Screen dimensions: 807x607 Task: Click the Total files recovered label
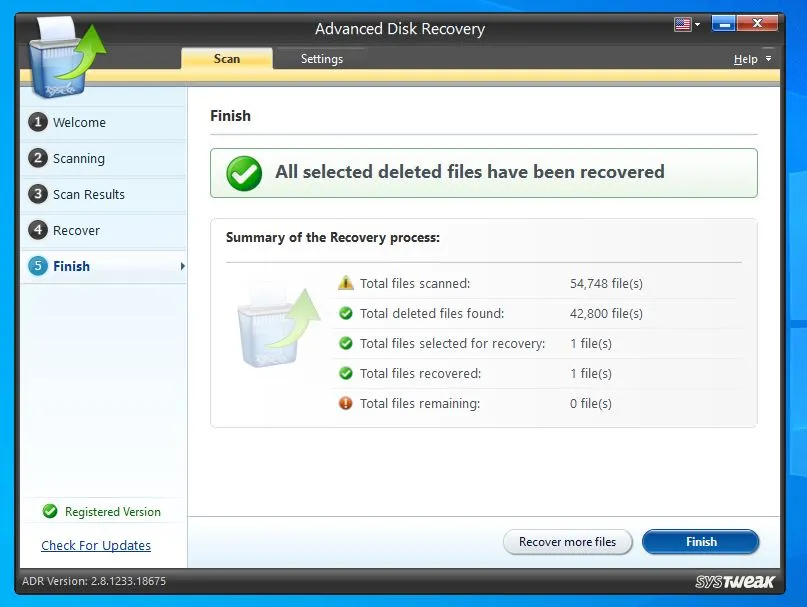(x=420, y=373)
